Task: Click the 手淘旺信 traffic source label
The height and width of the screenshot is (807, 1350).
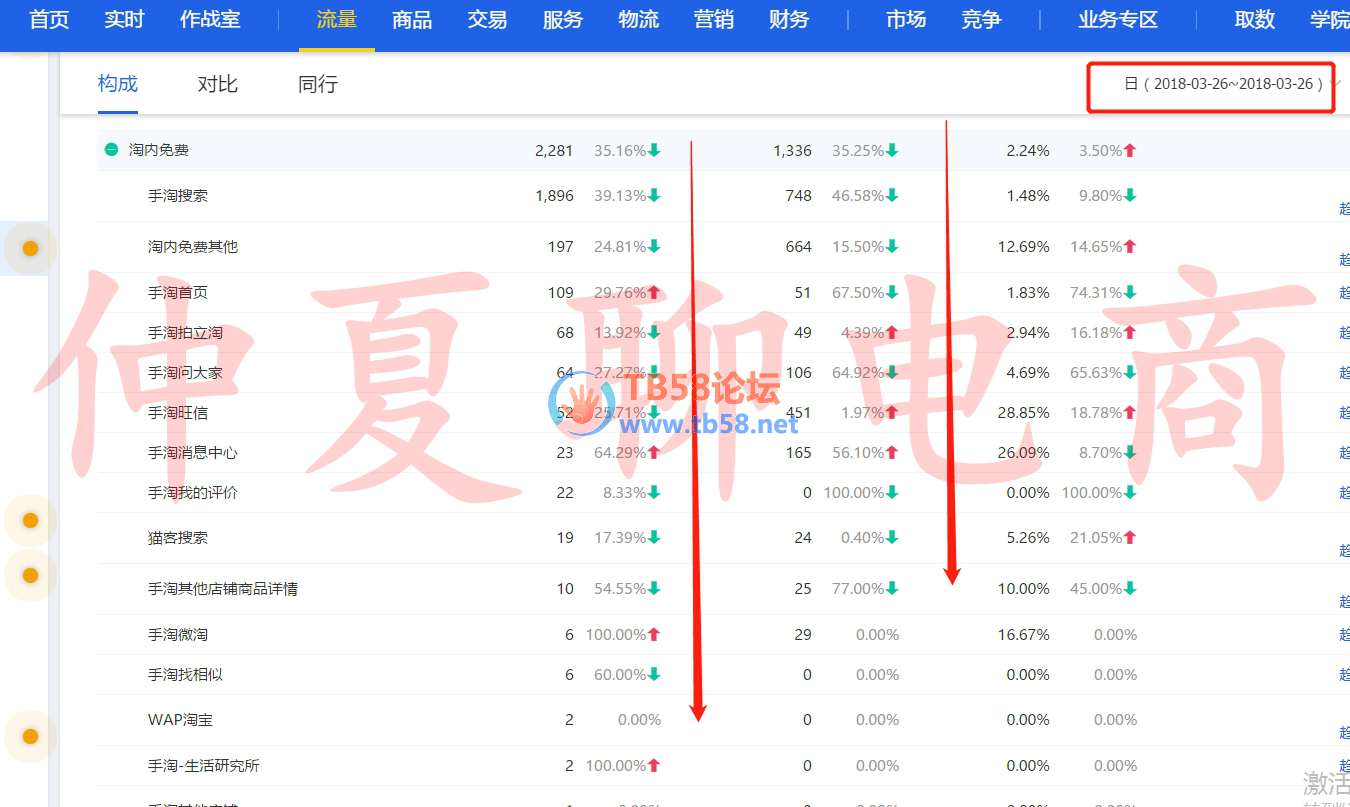Action: point(178,413)
